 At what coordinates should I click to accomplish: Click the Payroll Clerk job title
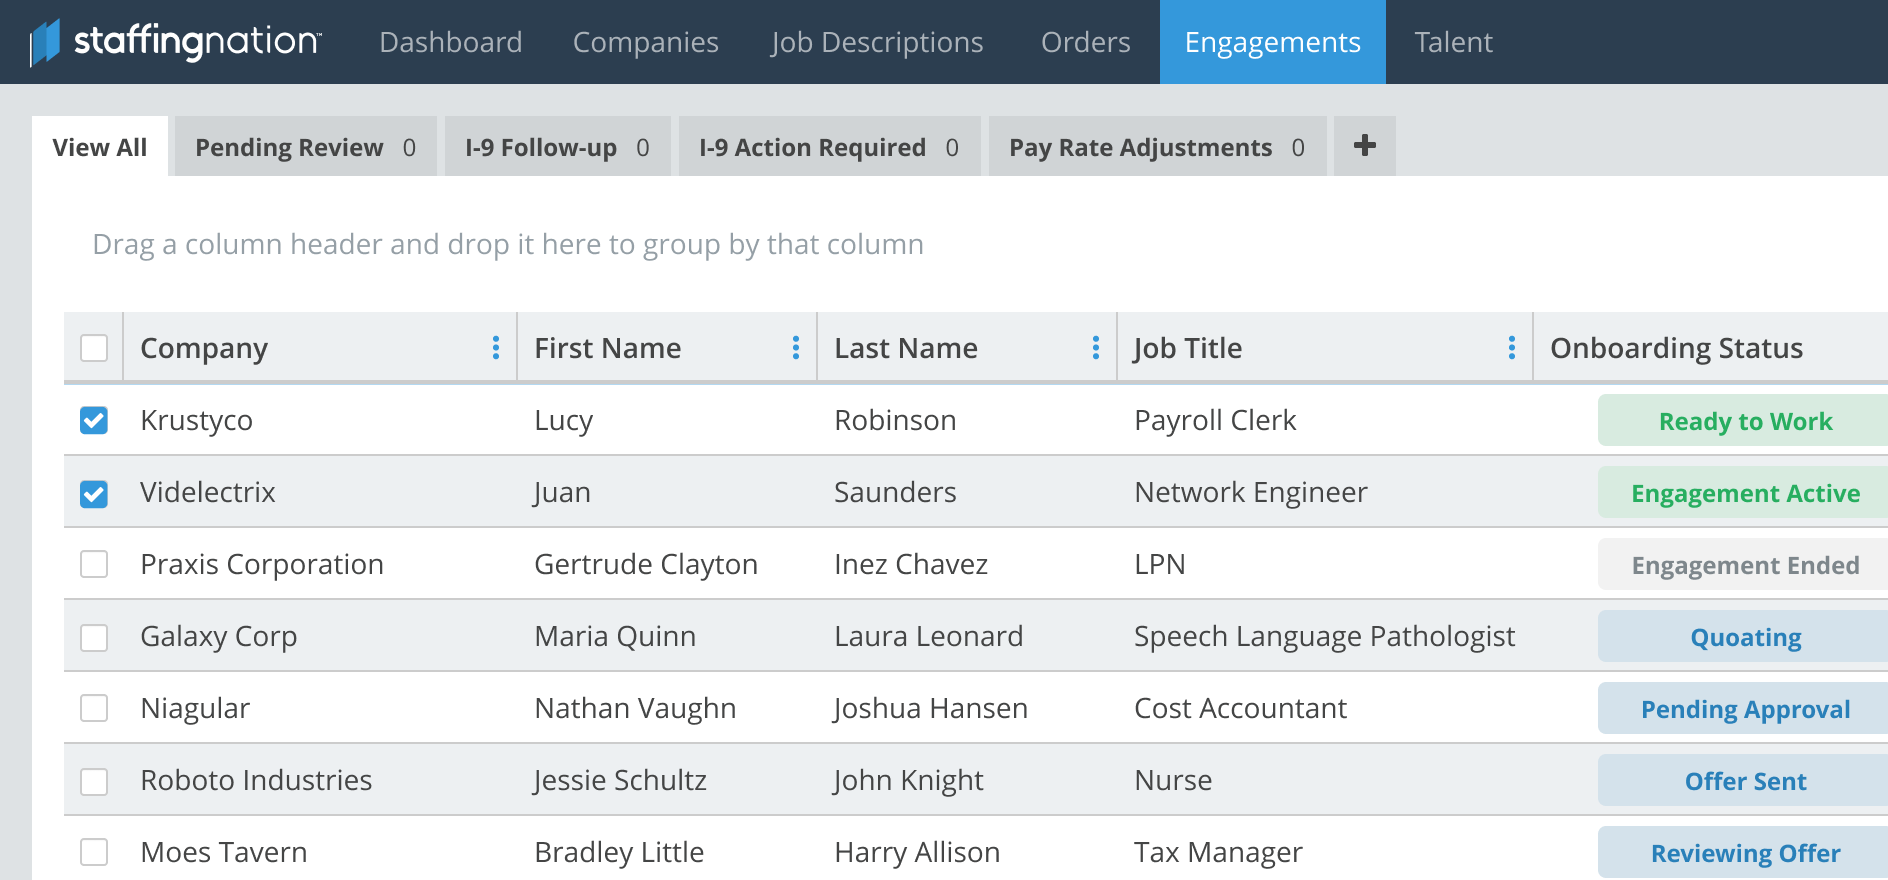click(1215, 420)
